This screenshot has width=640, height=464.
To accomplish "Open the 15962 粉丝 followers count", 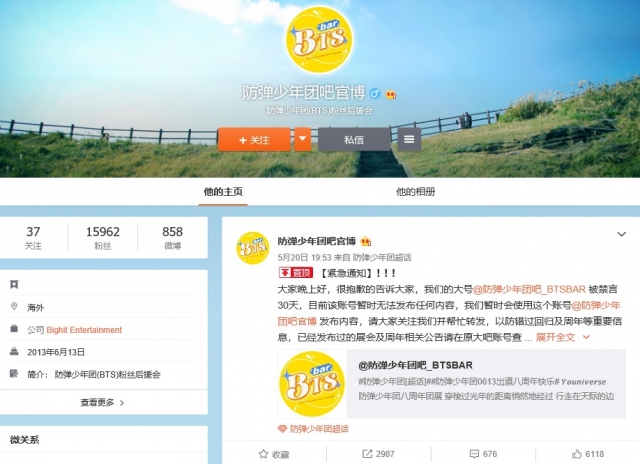I will click(x=102, y=238).
